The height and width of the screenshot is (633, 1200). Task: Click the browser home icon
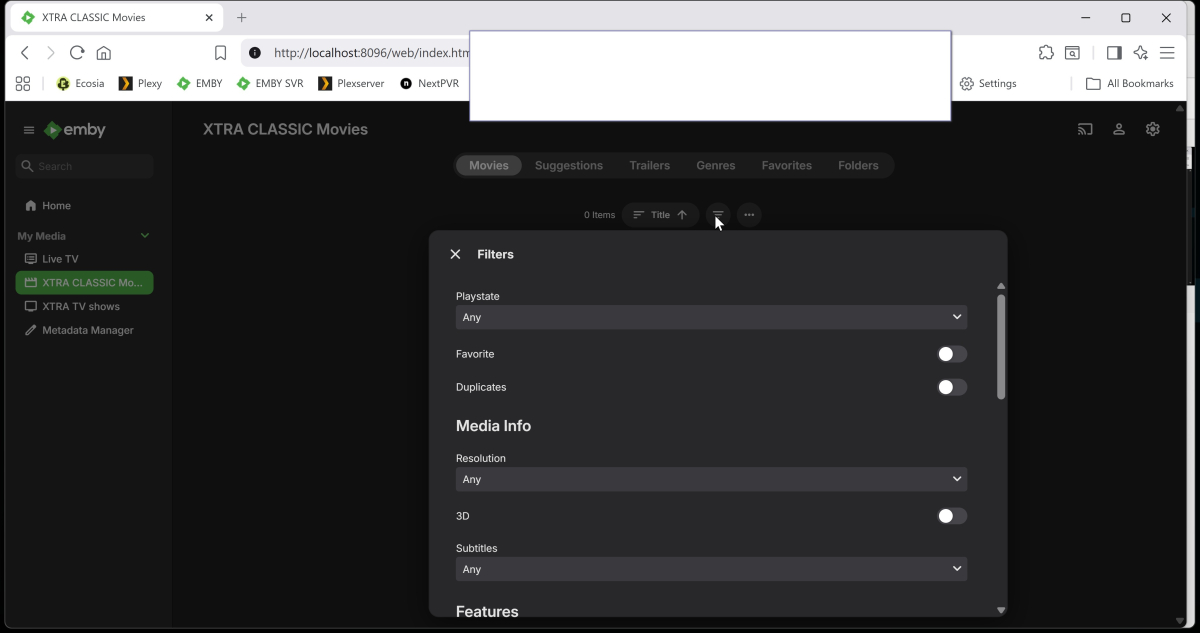[x=104, y=53]
